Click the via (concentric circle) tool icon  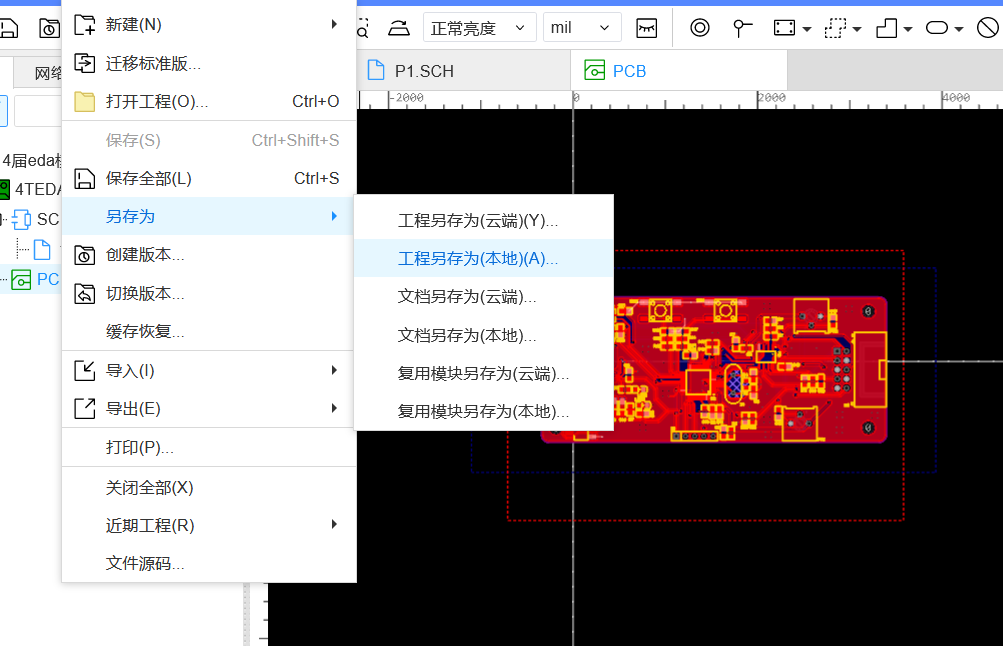tap(700, 27)
